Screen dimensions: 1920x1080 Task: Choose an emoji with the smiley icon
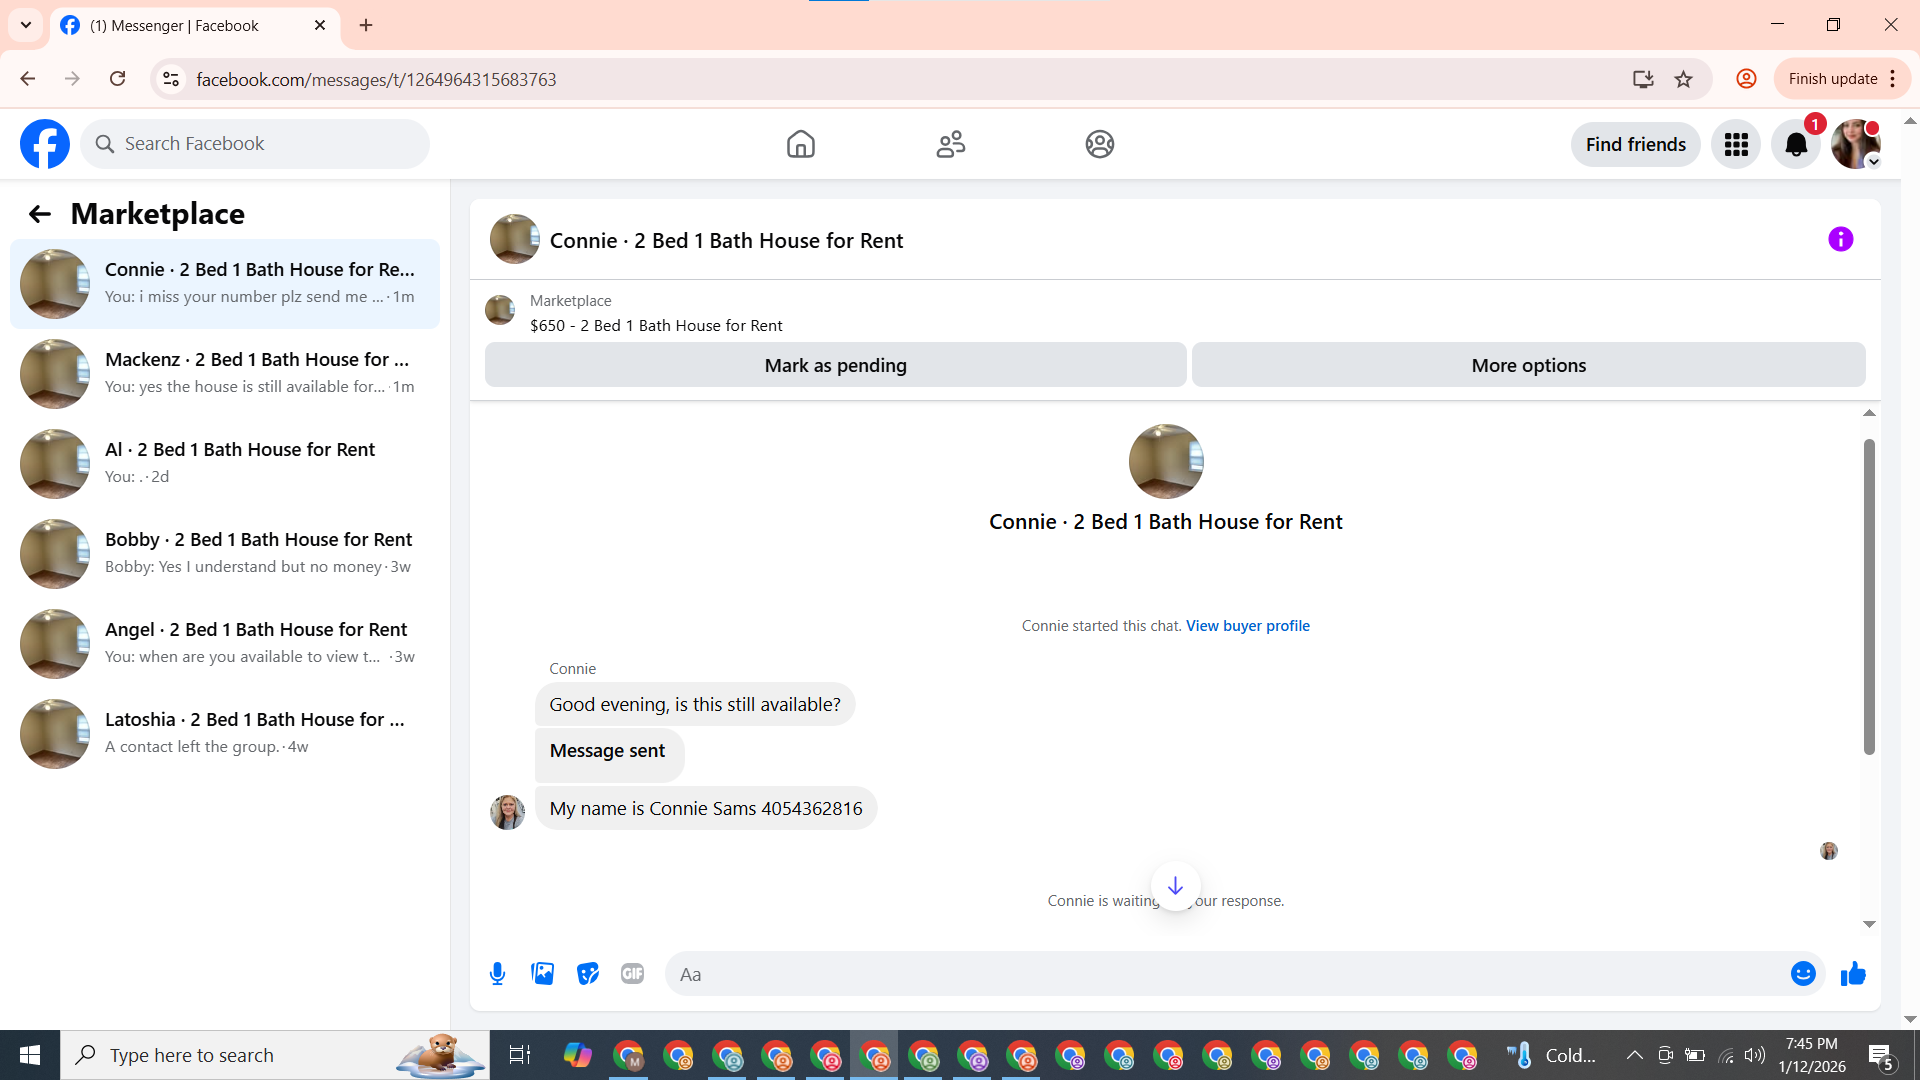click(x=1802, y=974)
